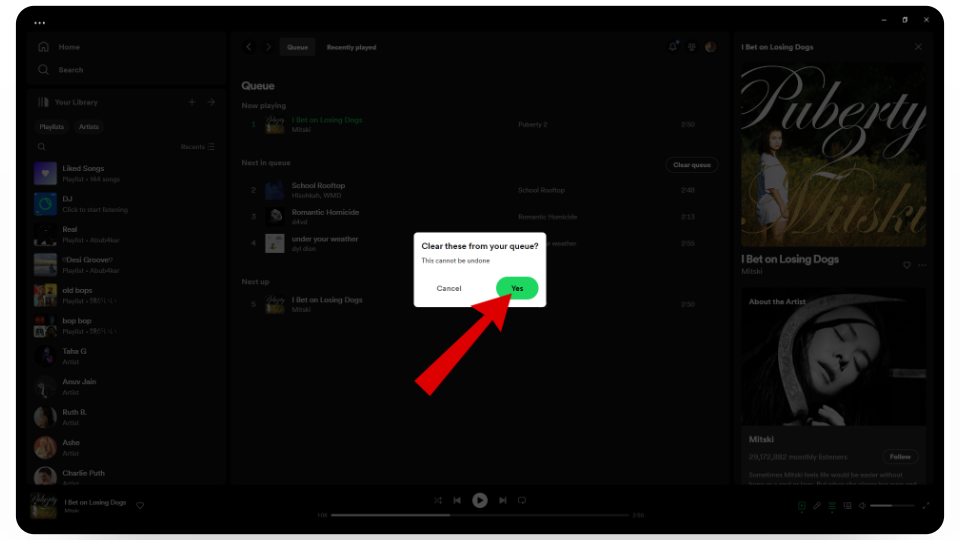The height and width of the screenshot is (540, 960).
Task: Click the Puberty 2 cover in side panel
Action: (833, 154)
